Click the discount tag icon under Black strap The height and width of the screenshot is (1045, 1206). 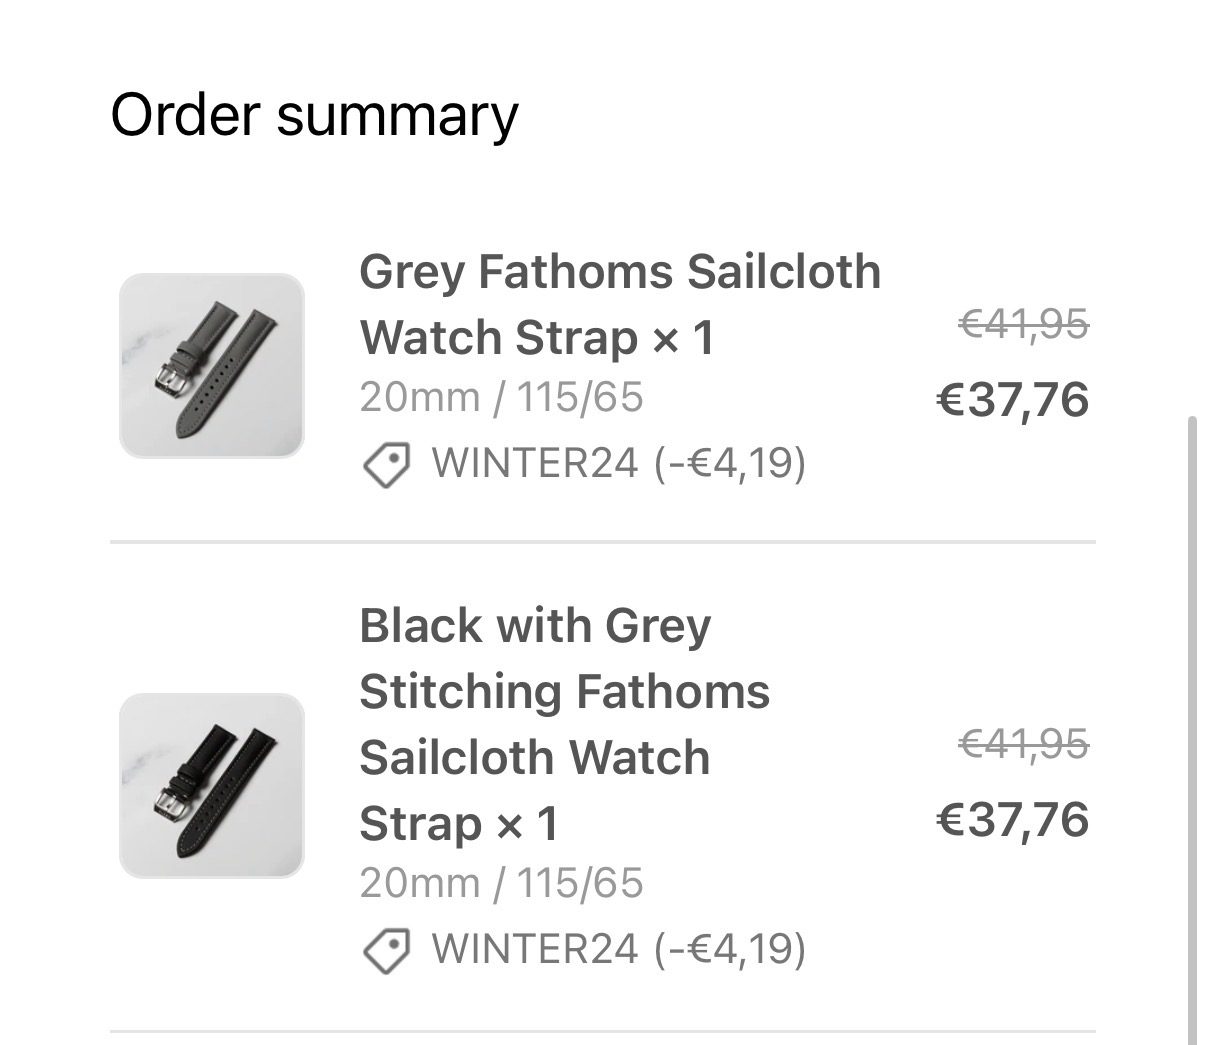[386, 951]
